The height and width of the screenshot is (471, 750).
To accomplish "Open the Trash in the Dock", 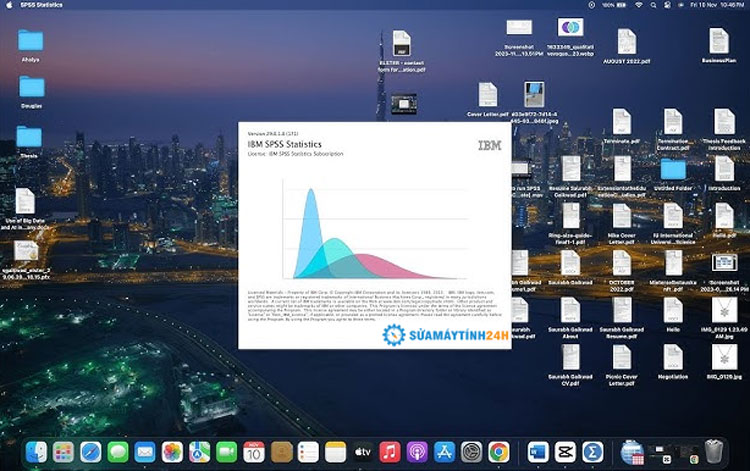I will [714, 452].
